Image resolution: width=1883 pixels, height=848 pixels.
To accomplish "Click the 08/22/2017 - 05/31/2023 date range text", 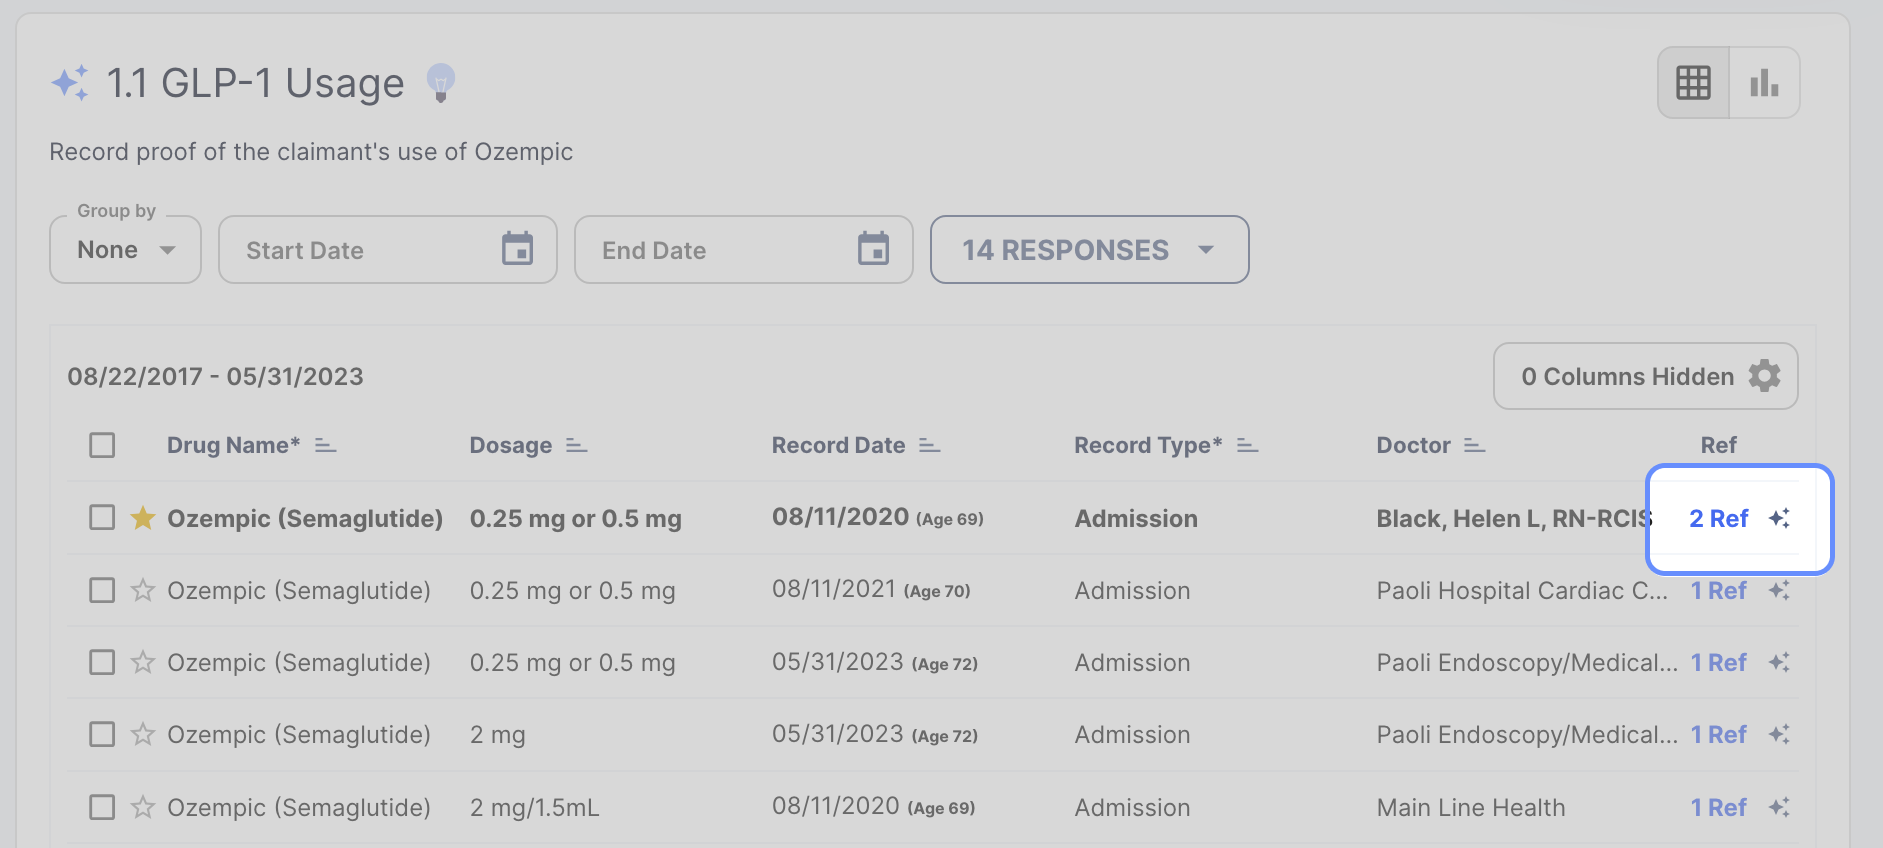I will tap(215, 376).
